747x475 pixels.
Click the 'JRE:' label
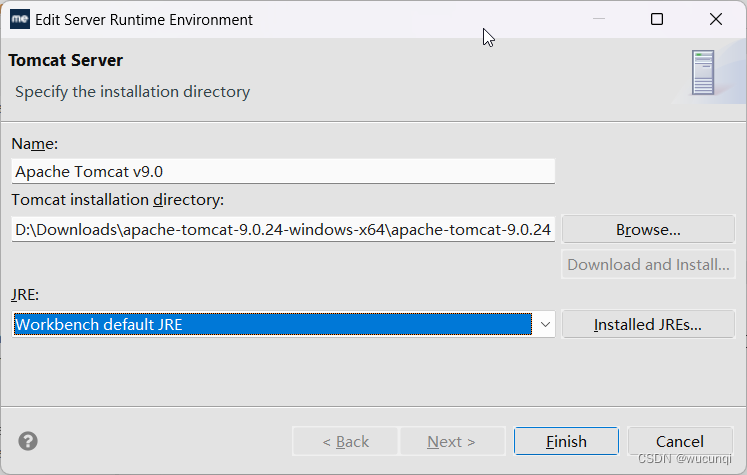pos(25,295)
